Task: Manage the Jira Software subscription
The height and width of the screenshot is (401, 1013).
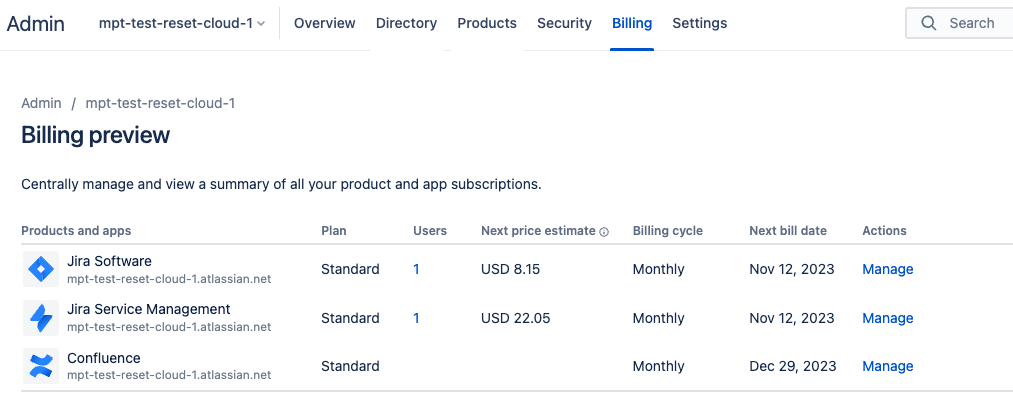Action: (888, 269)
